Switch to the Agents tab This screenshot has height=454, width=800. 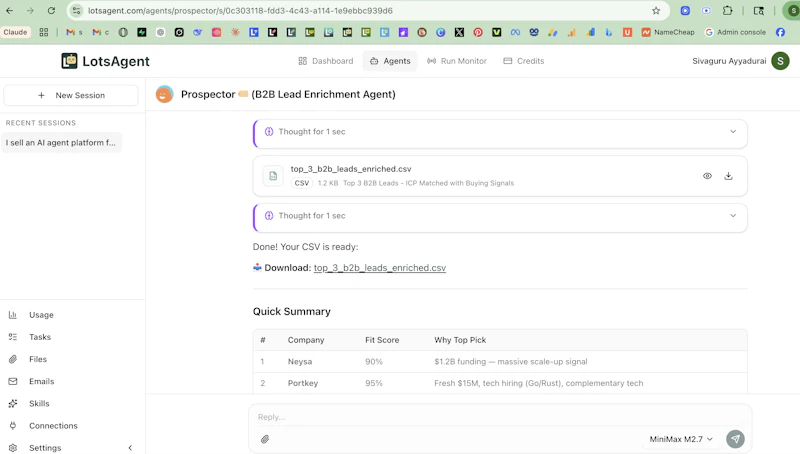(x=390, y=61)
